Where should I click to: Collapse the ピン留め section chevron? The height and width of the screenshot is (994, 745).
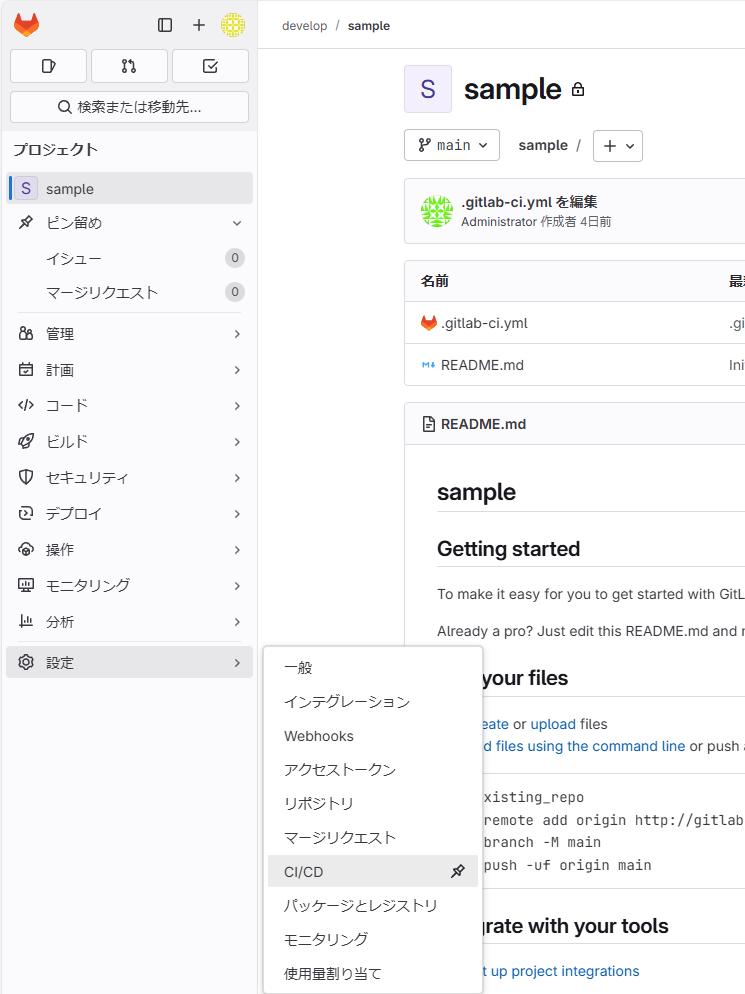(237, 223)
